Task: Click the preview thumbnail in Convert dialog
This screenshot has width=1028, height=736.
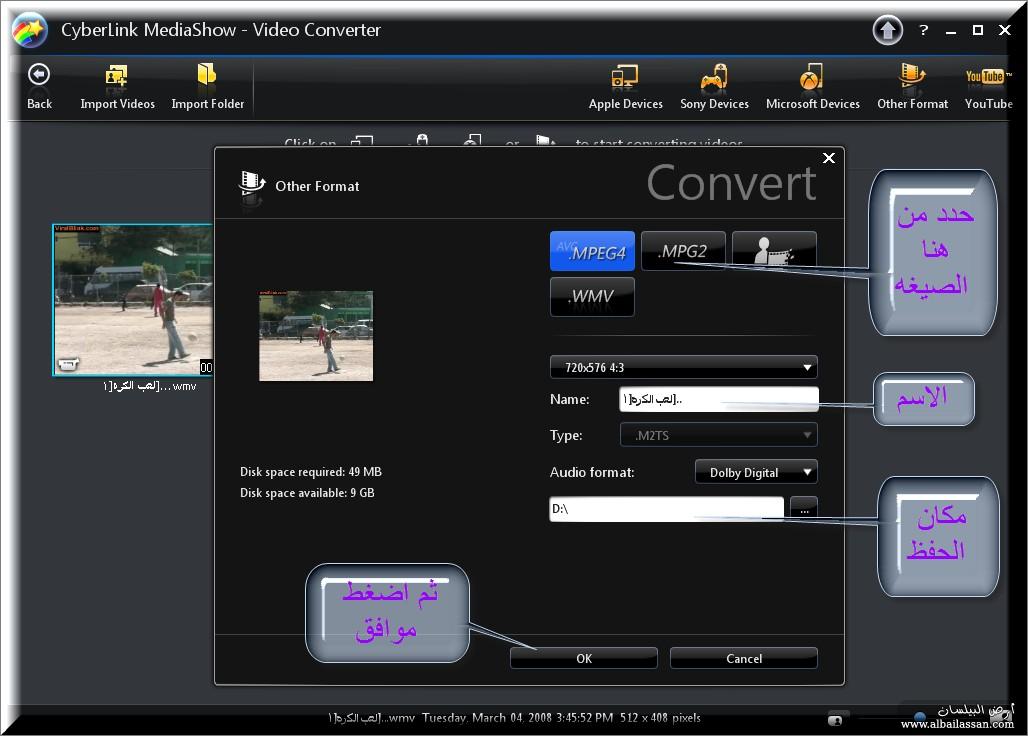Action: [316, 336]
